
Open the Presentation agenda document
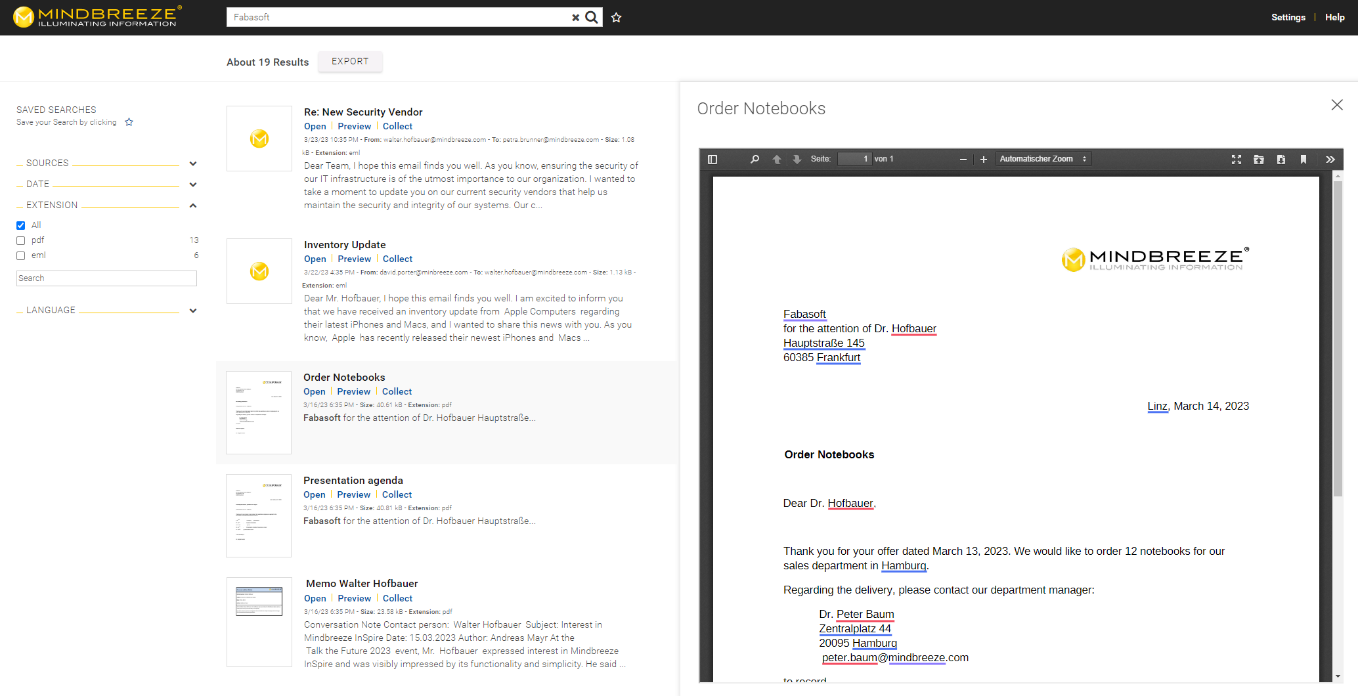pyautogui.click(x=315, y=495)
